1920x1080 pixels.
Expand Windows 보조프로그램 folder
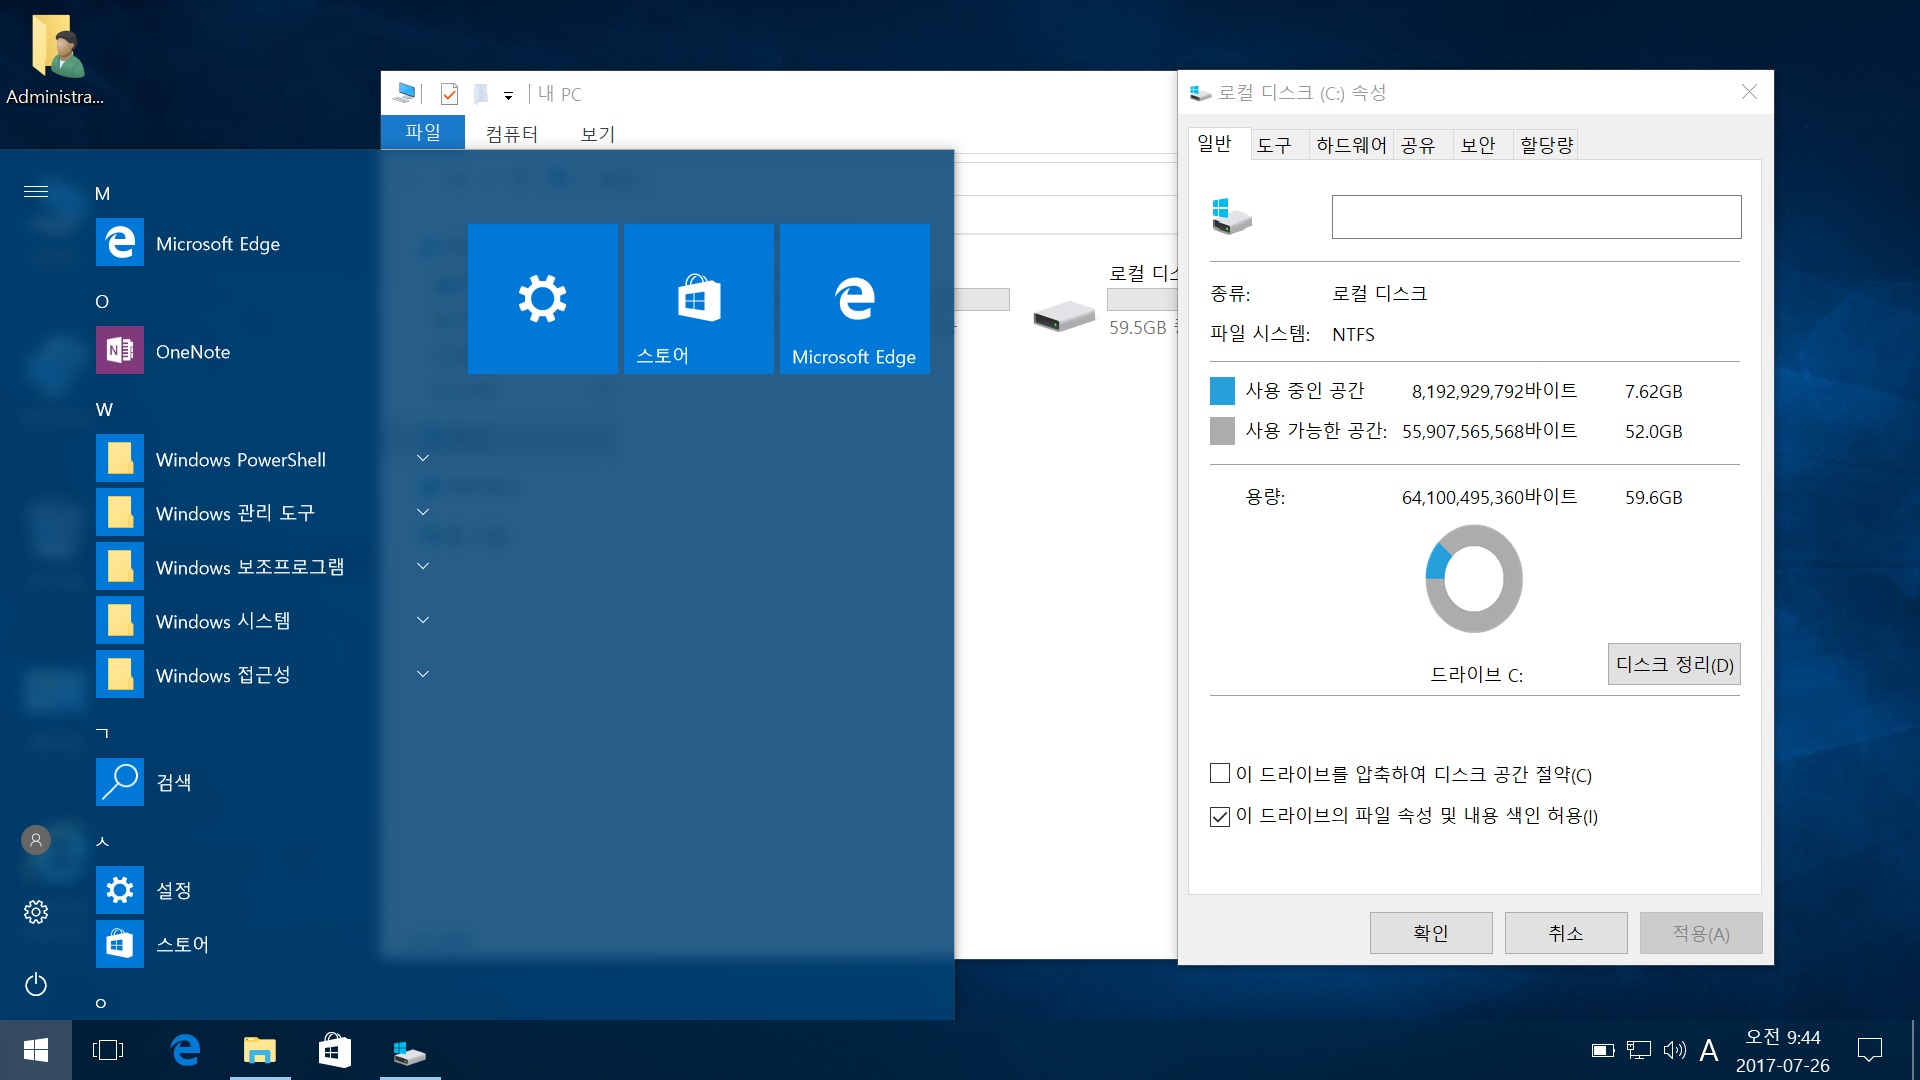[423, 567]
